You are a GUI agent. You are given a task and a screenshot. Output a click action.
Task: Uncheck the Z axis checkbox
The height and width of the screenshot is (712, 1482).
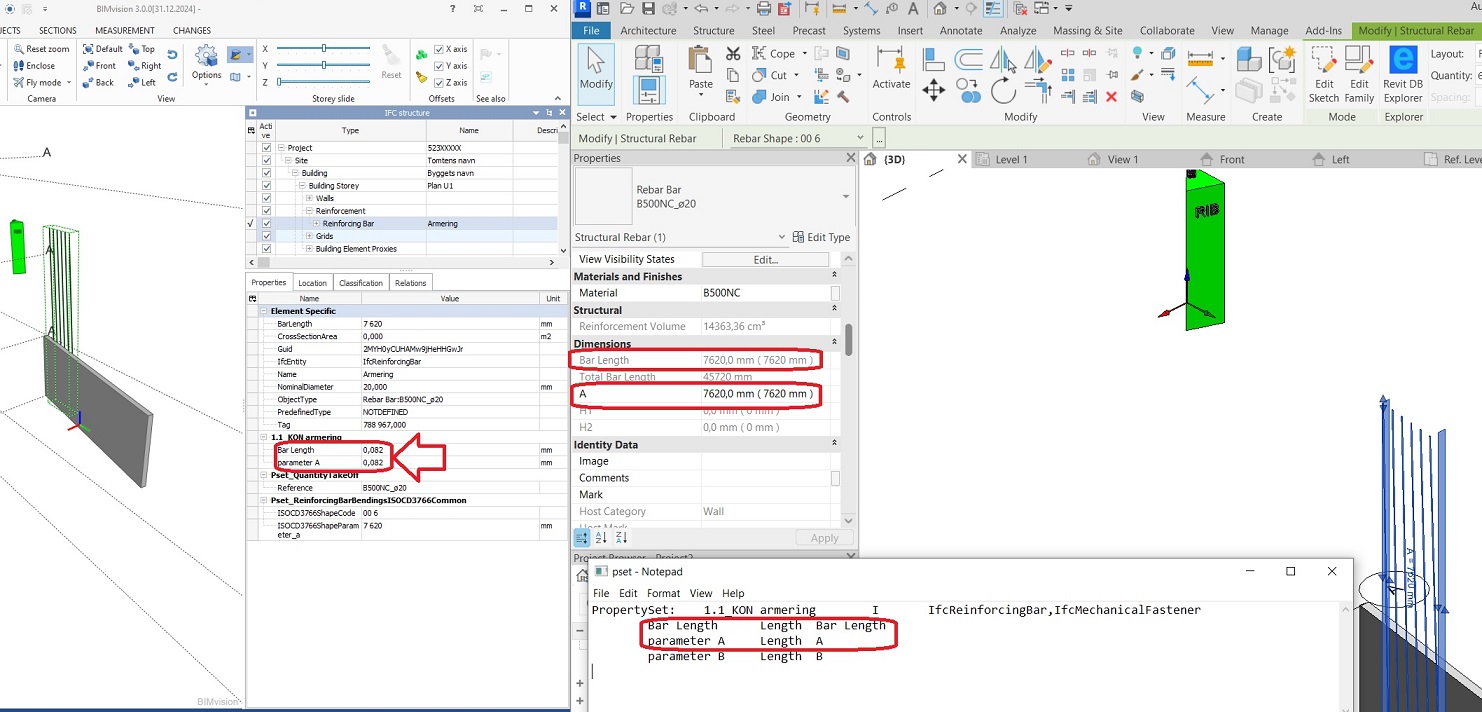[439, 82]
